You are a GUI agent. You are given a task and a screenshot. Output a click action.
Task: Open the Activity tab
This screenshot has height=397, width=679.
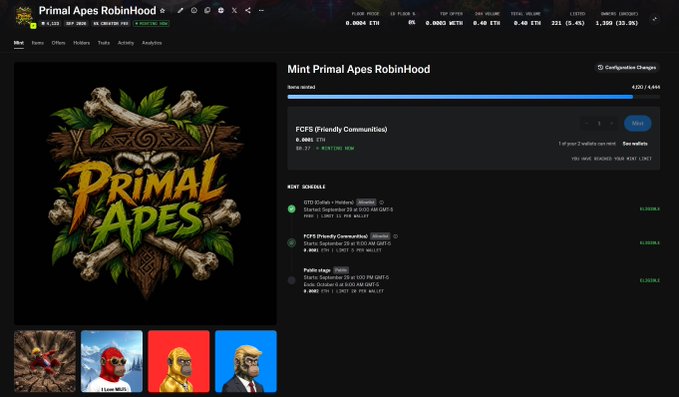click(x=126, y=43)
